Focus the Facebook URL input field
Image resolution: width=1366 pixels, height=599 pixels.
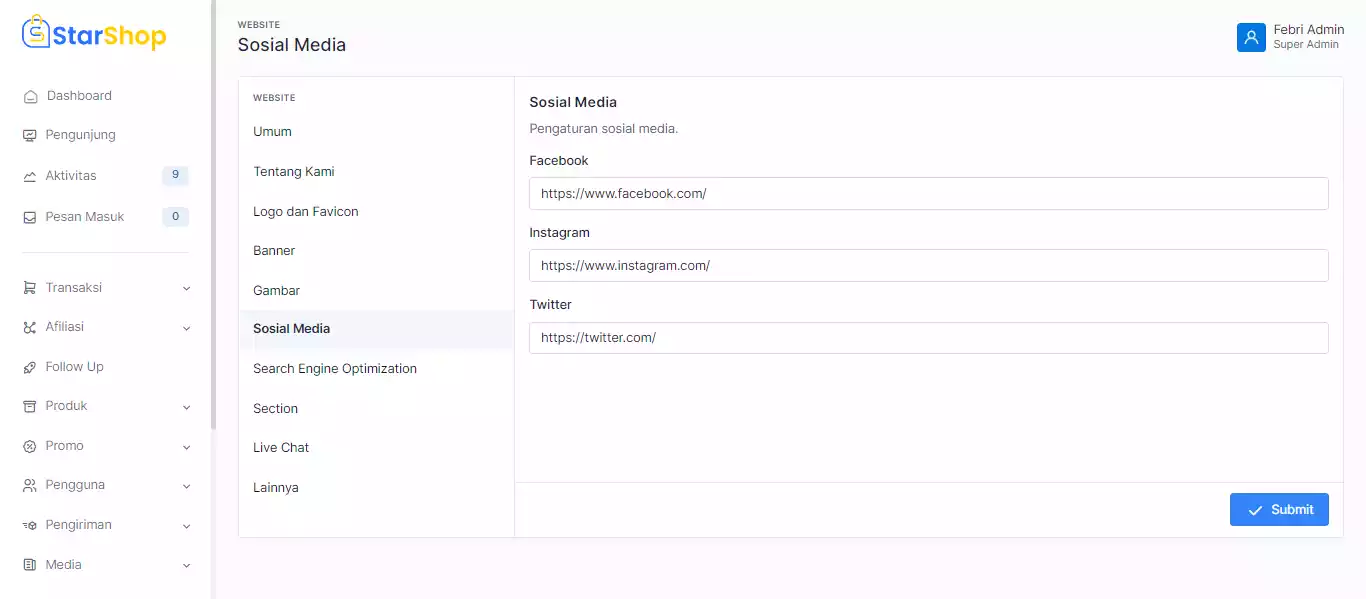click(928, 194)
